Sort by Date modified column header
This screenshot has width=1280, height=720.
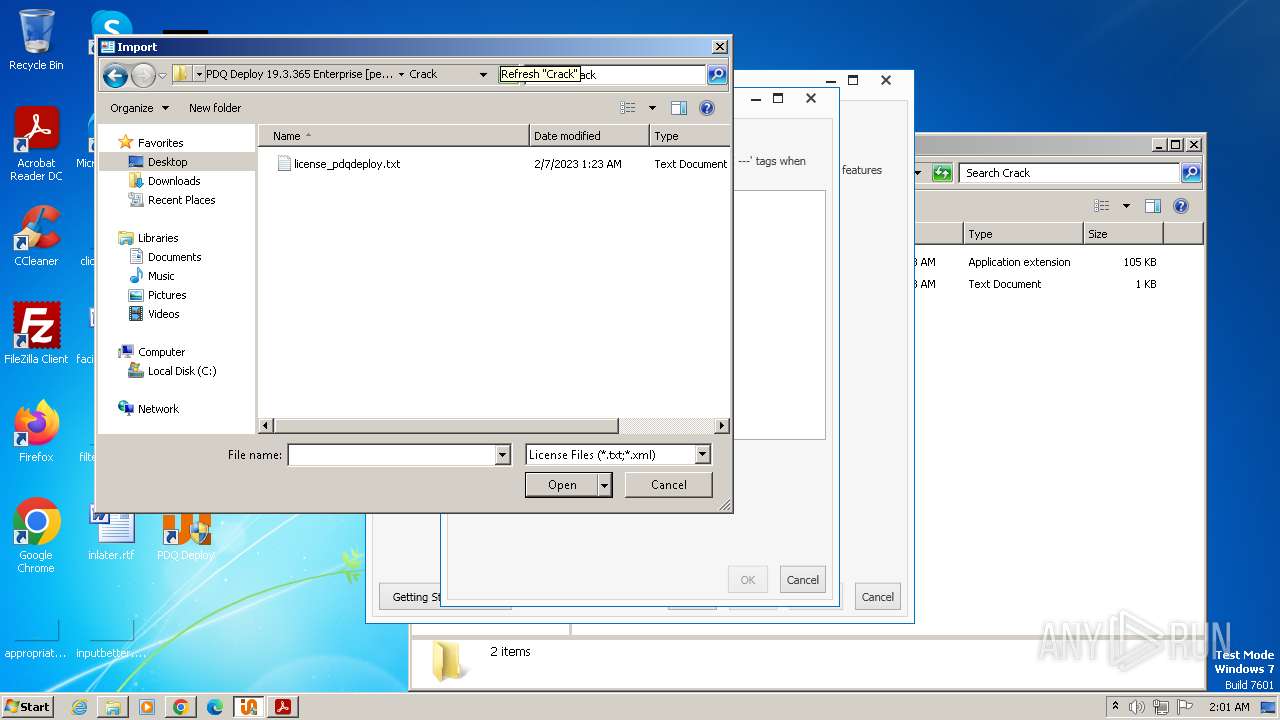pyautogui.click(x=589, y=136)
